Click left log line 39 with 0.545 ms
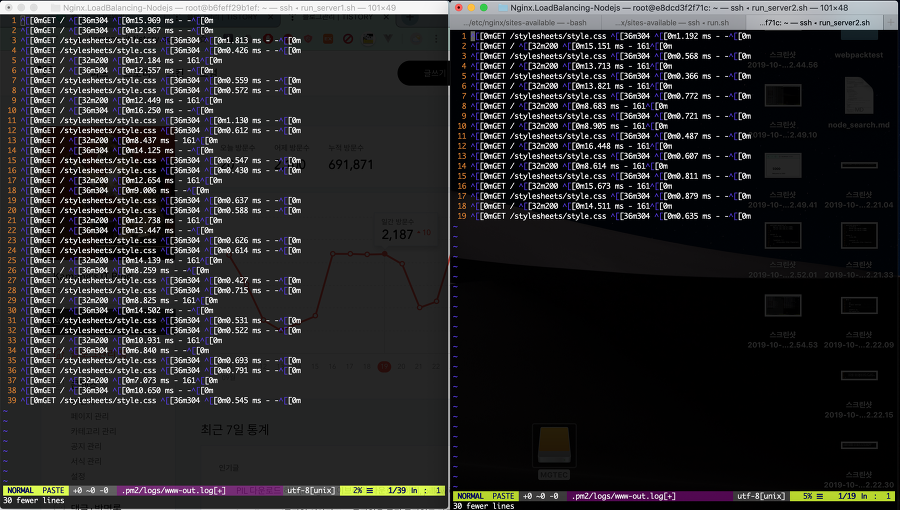Image resolution: width=900 pixels, height=510 pixels. click(x=161, y=400)
